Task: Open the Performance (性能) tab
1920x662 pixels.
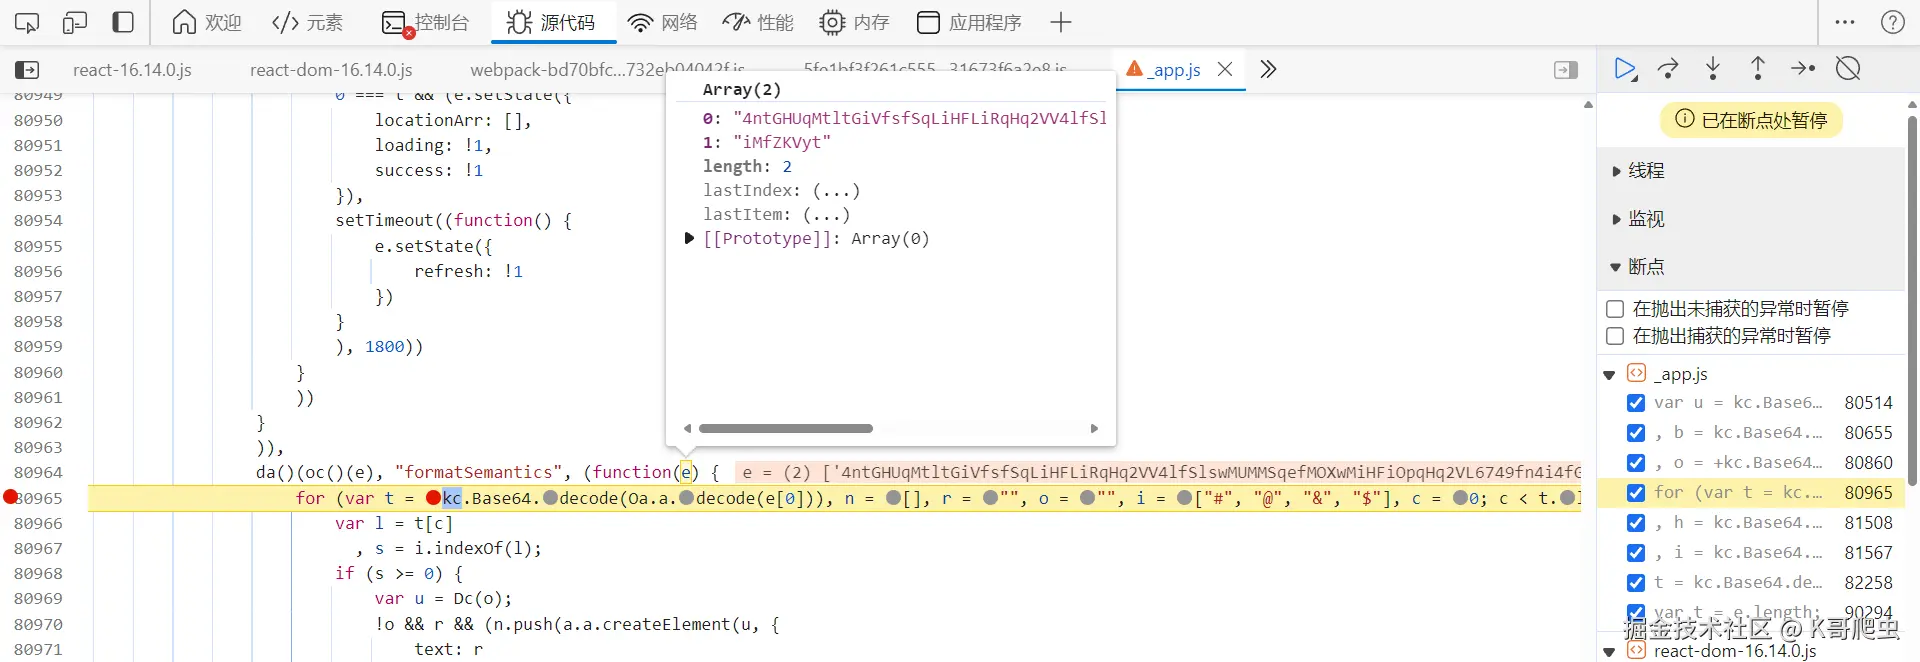Action: (758, 22)
